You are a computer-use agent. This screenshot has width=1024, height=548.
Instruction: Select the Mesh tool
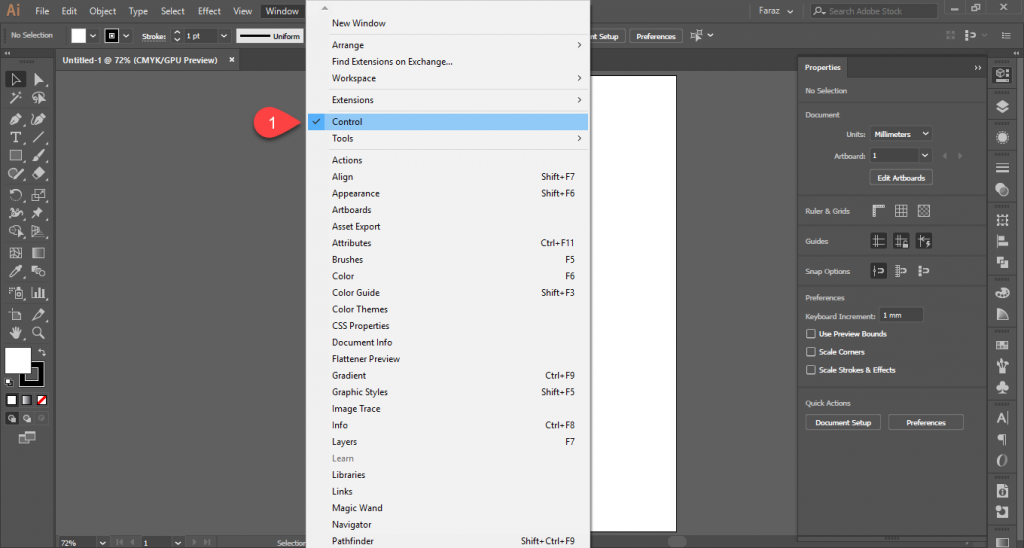tap(16, 253)
